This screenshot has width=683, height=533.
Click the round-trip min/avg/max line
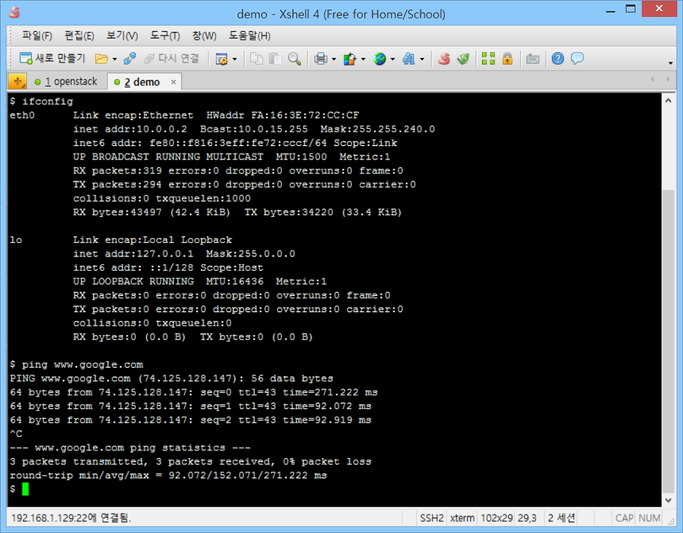pyautogui.click(x=168, y=475)
